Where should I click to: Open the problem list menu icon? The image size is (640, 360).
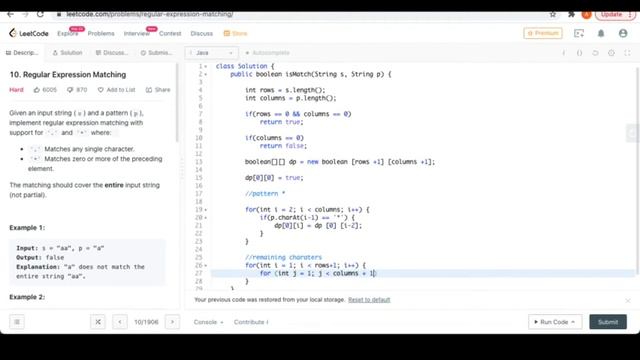(17, 322)
